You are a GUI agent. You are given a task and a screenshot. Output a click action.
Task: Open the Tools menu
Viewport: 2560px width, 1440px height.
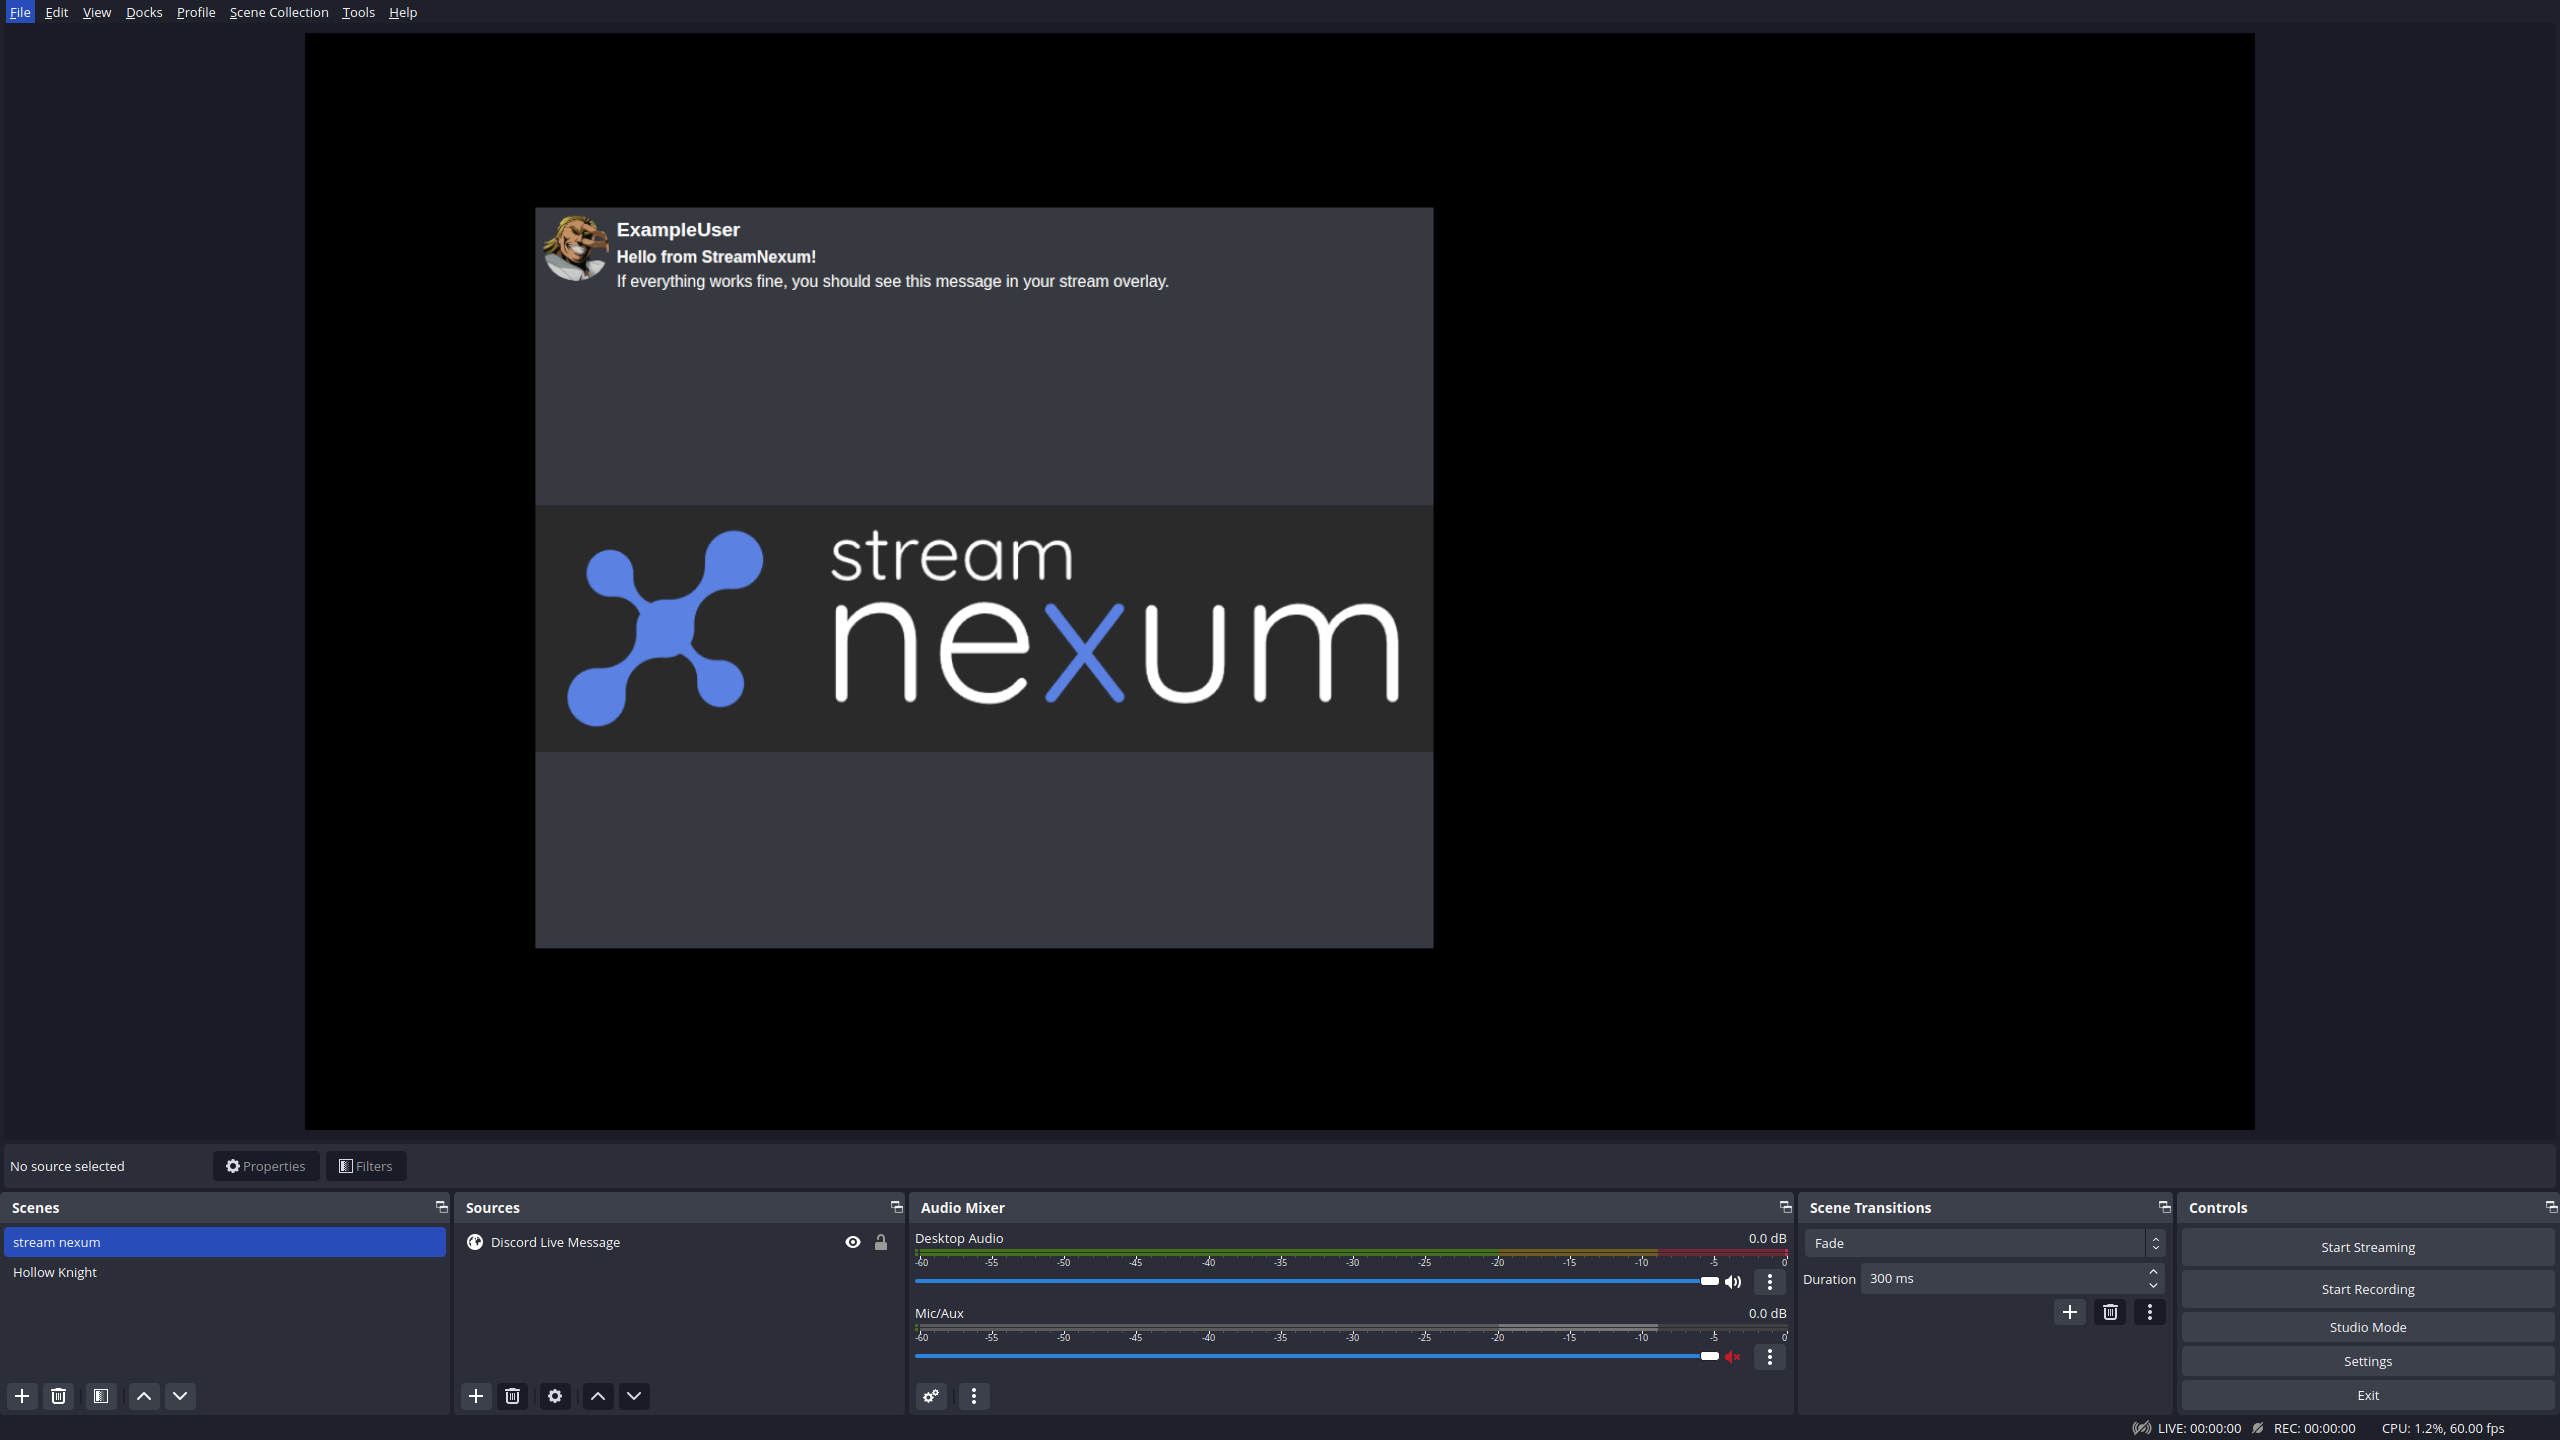(x=358, y=12)
